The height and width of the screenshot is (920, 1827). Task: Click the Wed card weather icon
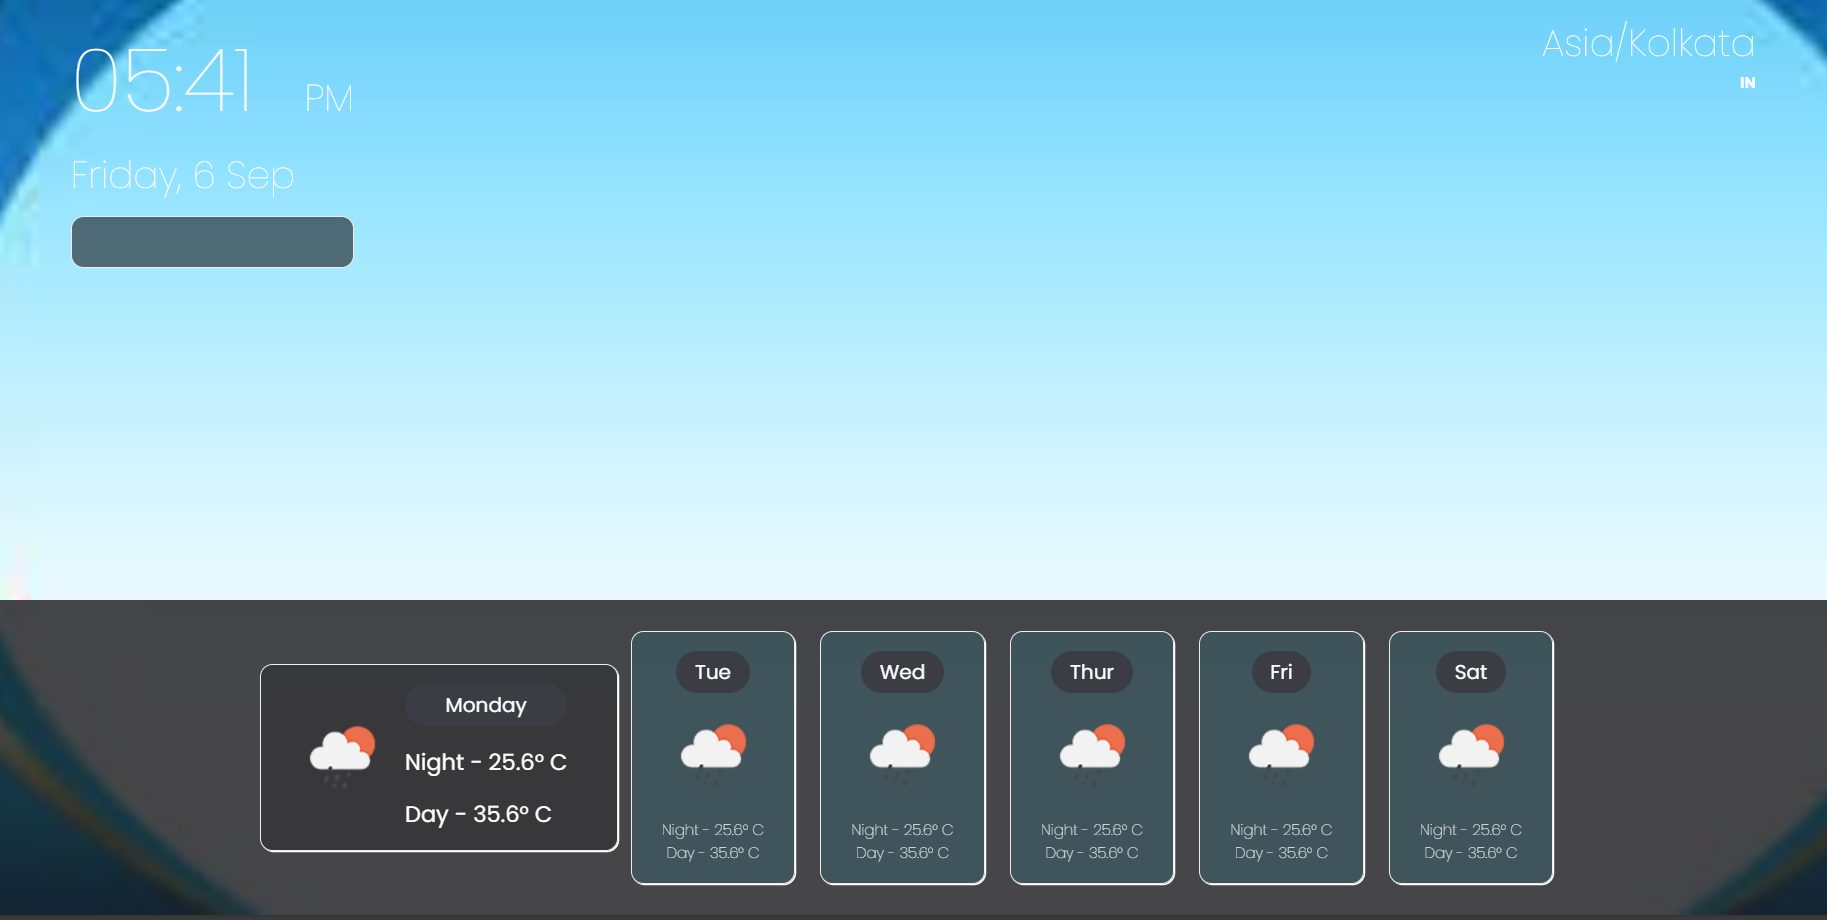902,755
